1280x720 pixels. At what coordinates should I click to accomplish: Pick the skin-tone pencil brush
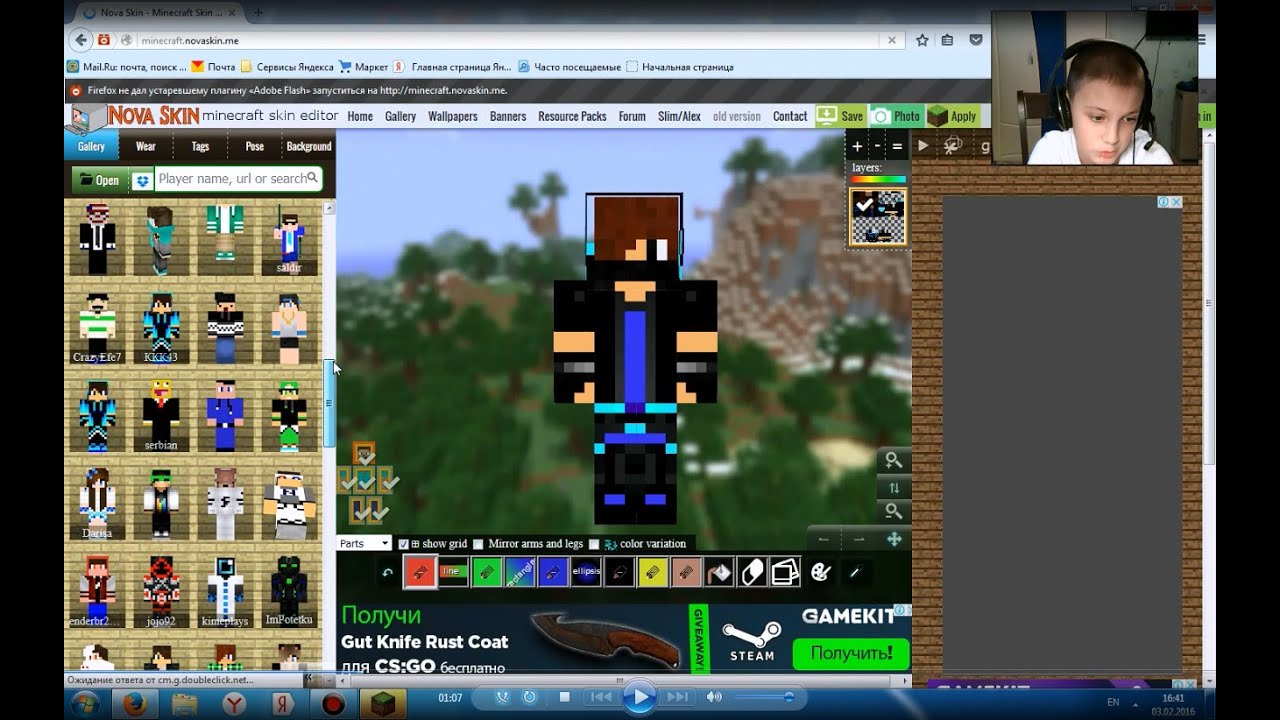click(x=686, y=572)
